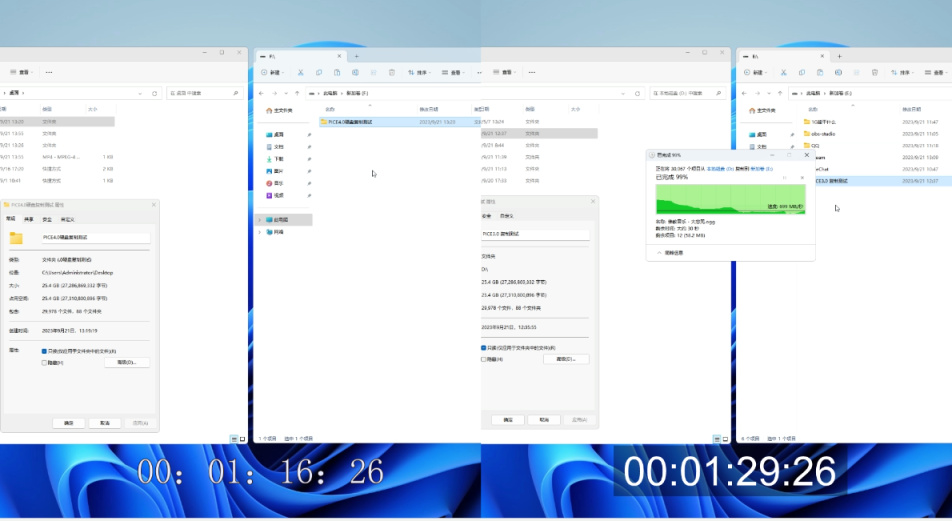This screenshot has width=952, height=521.
Task: Click Advanced (高级) in PCIE4.0 properties dialog
Action: (x=127, y=363)
